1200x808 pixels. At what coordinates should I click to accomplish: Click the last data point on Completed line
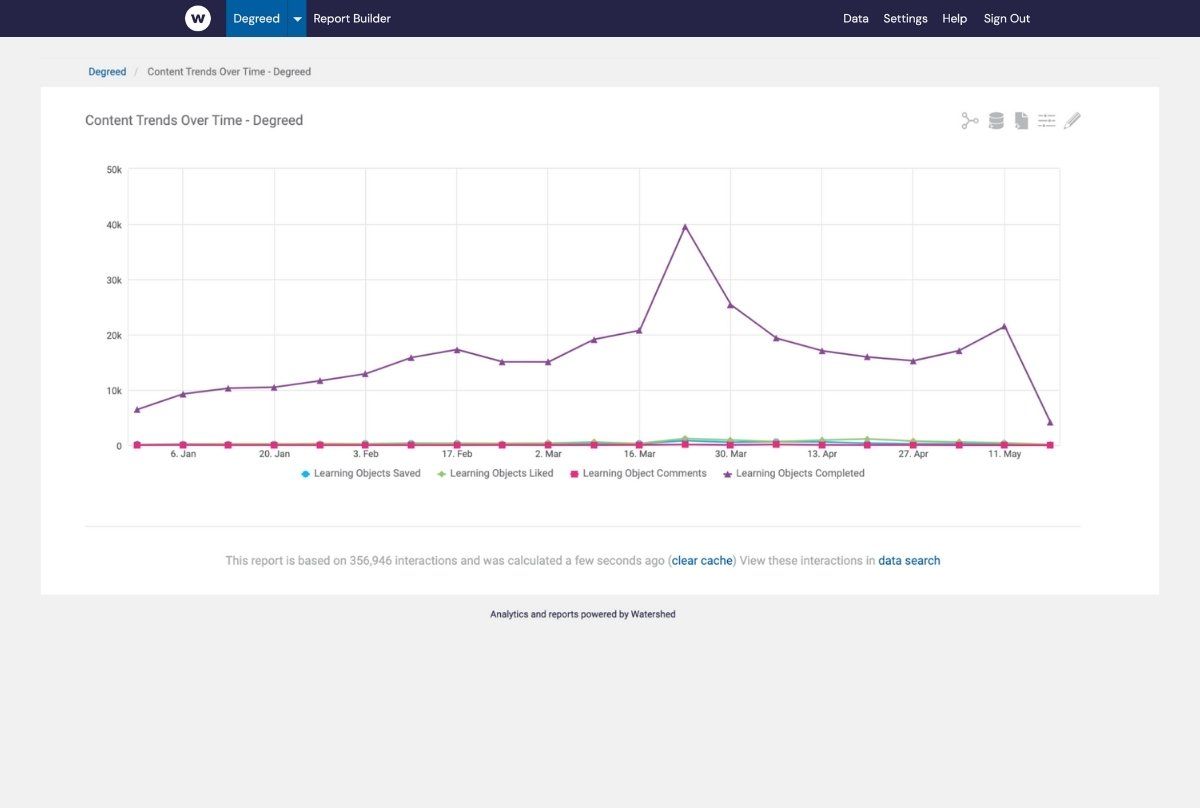click(1050, 422)
